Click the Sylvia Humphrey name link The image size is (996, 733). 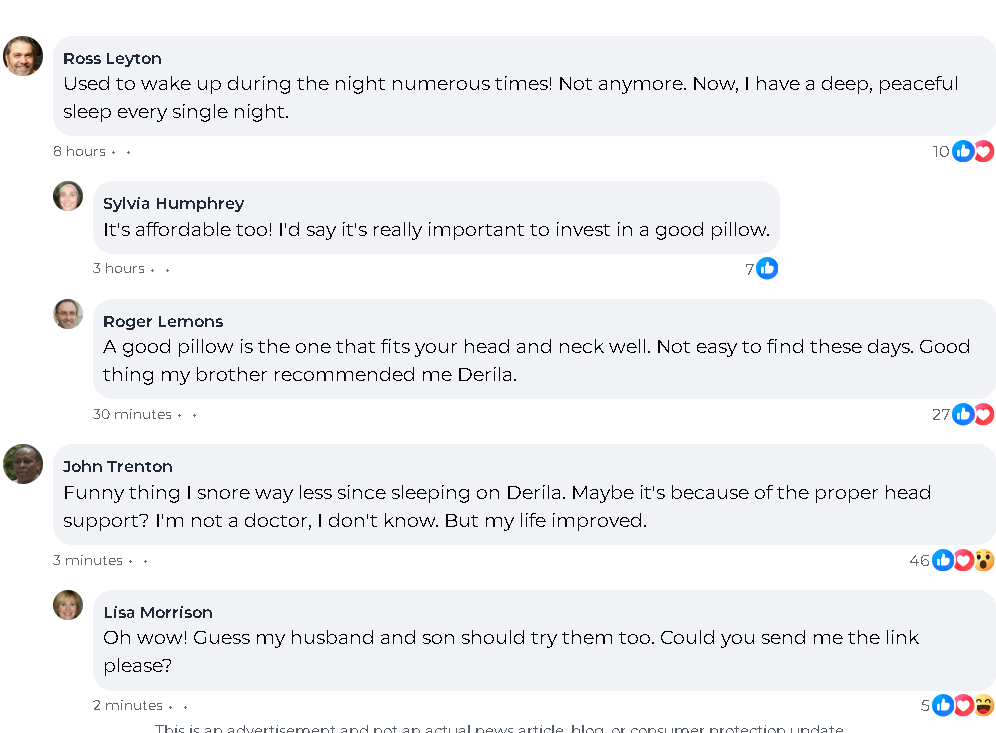(x=173, y=203)
